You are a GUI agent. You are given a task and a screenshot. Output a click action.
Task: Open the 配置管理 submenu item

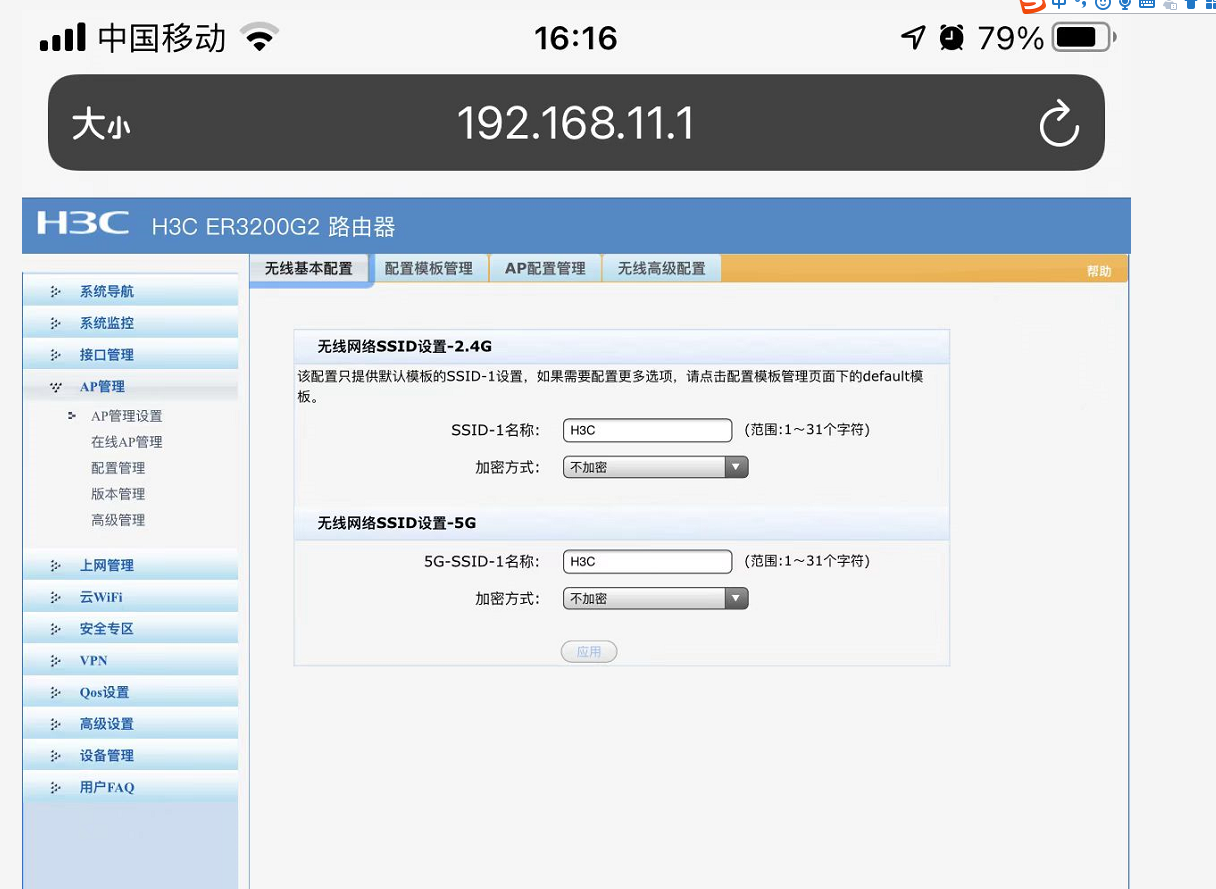[118, 468]
